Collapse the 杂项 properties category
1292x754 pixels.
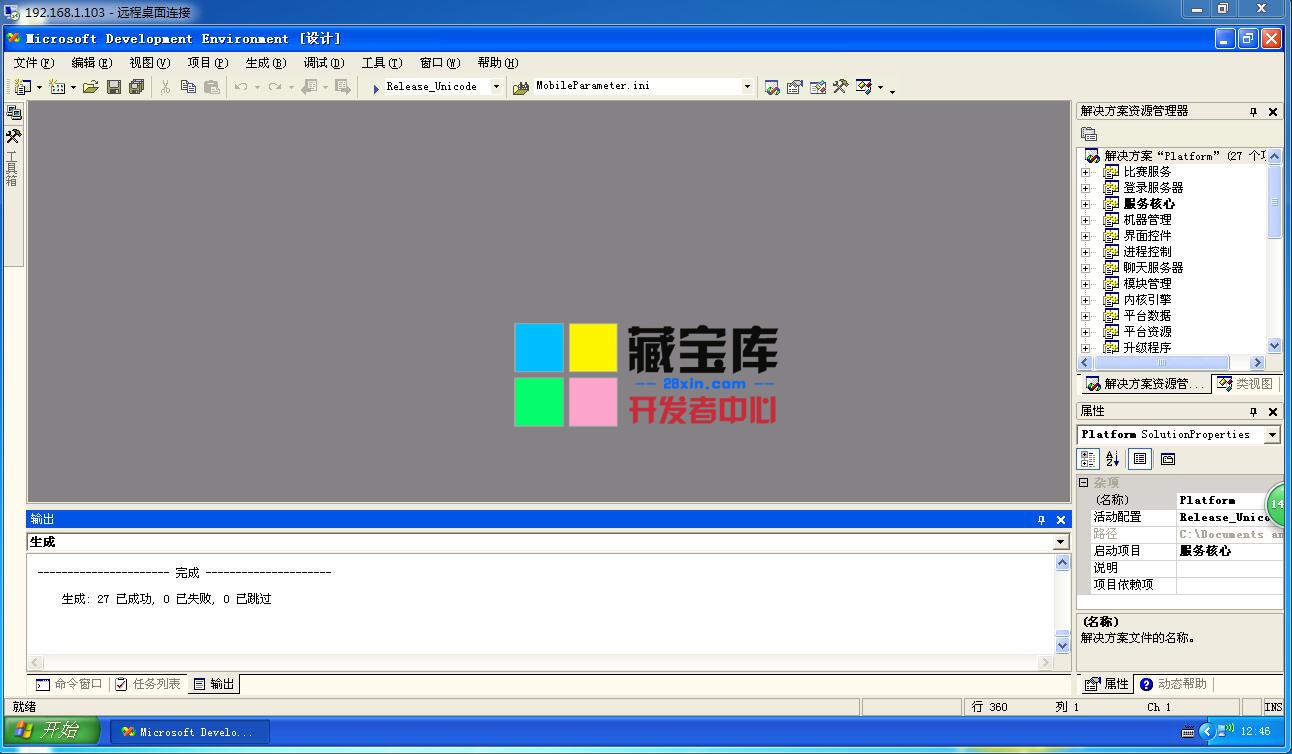1083,483
